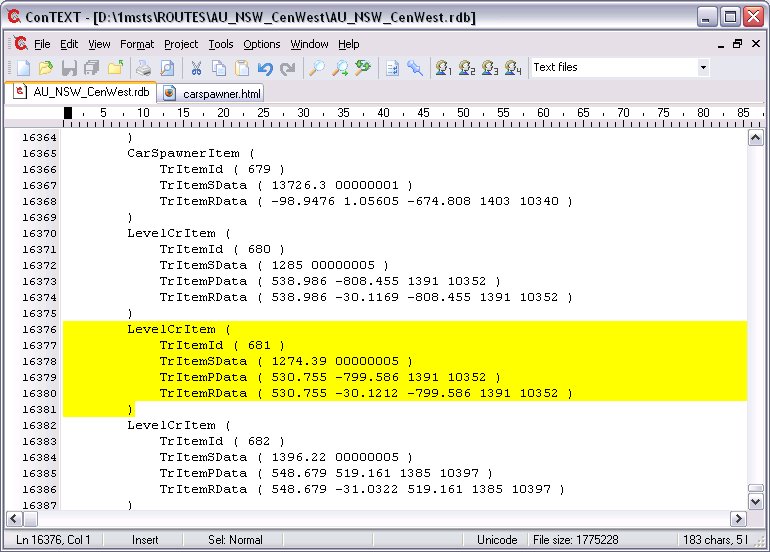770x552 pixels.
Task: Save all files using stacked floppy icon
Action: [x=91, y=68]
